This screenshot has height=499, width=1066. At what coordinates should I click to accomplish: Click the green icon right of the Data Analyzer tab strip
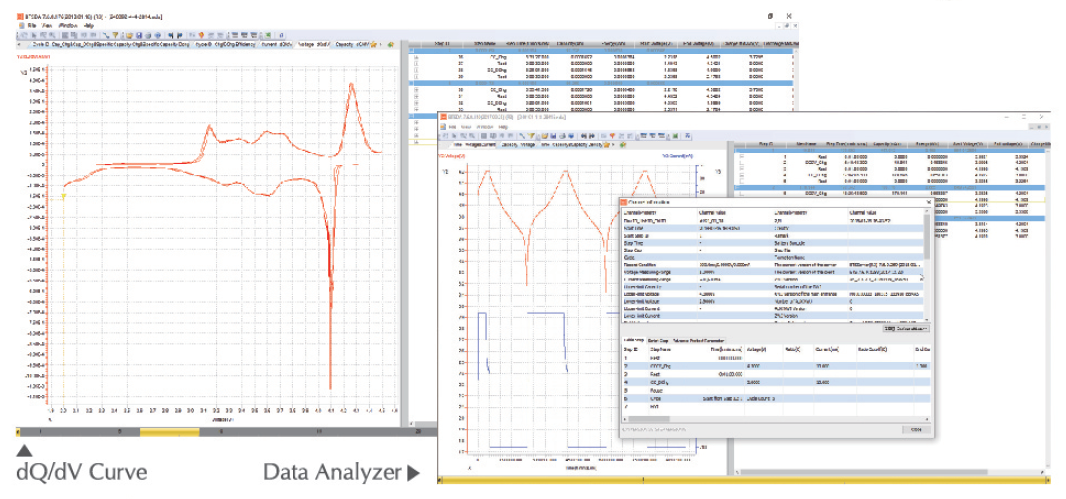[x=623, y=145]
